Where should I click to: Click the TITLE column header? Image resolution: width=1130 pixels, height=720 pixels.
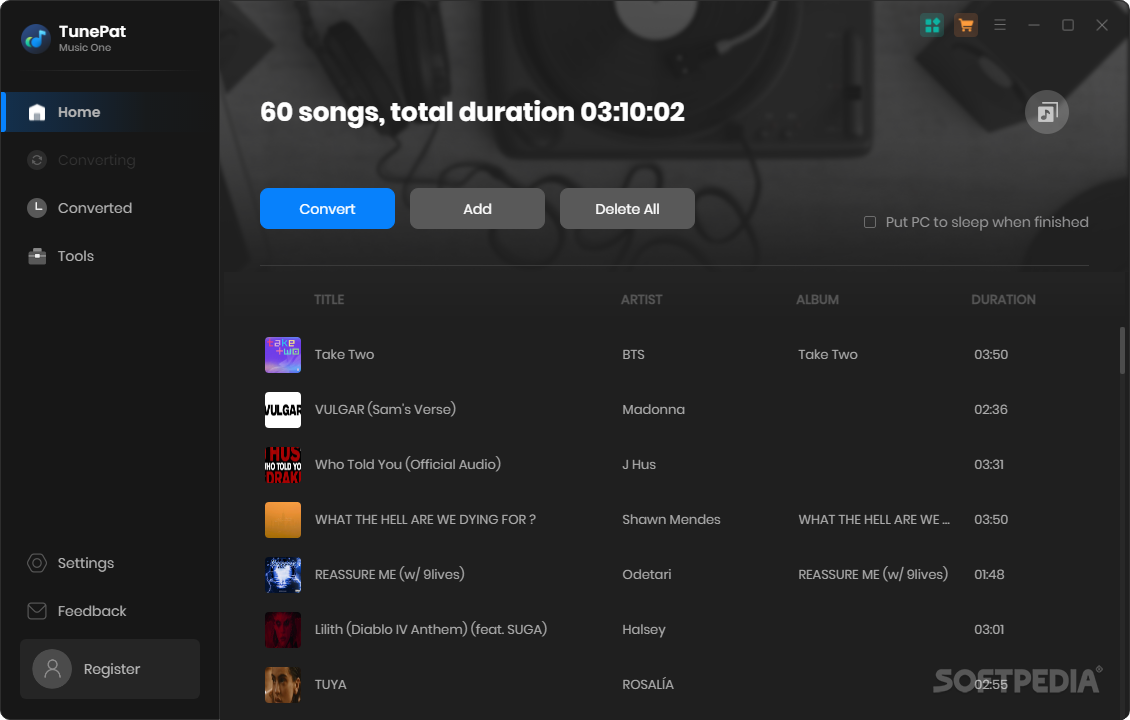click(329, 299)
